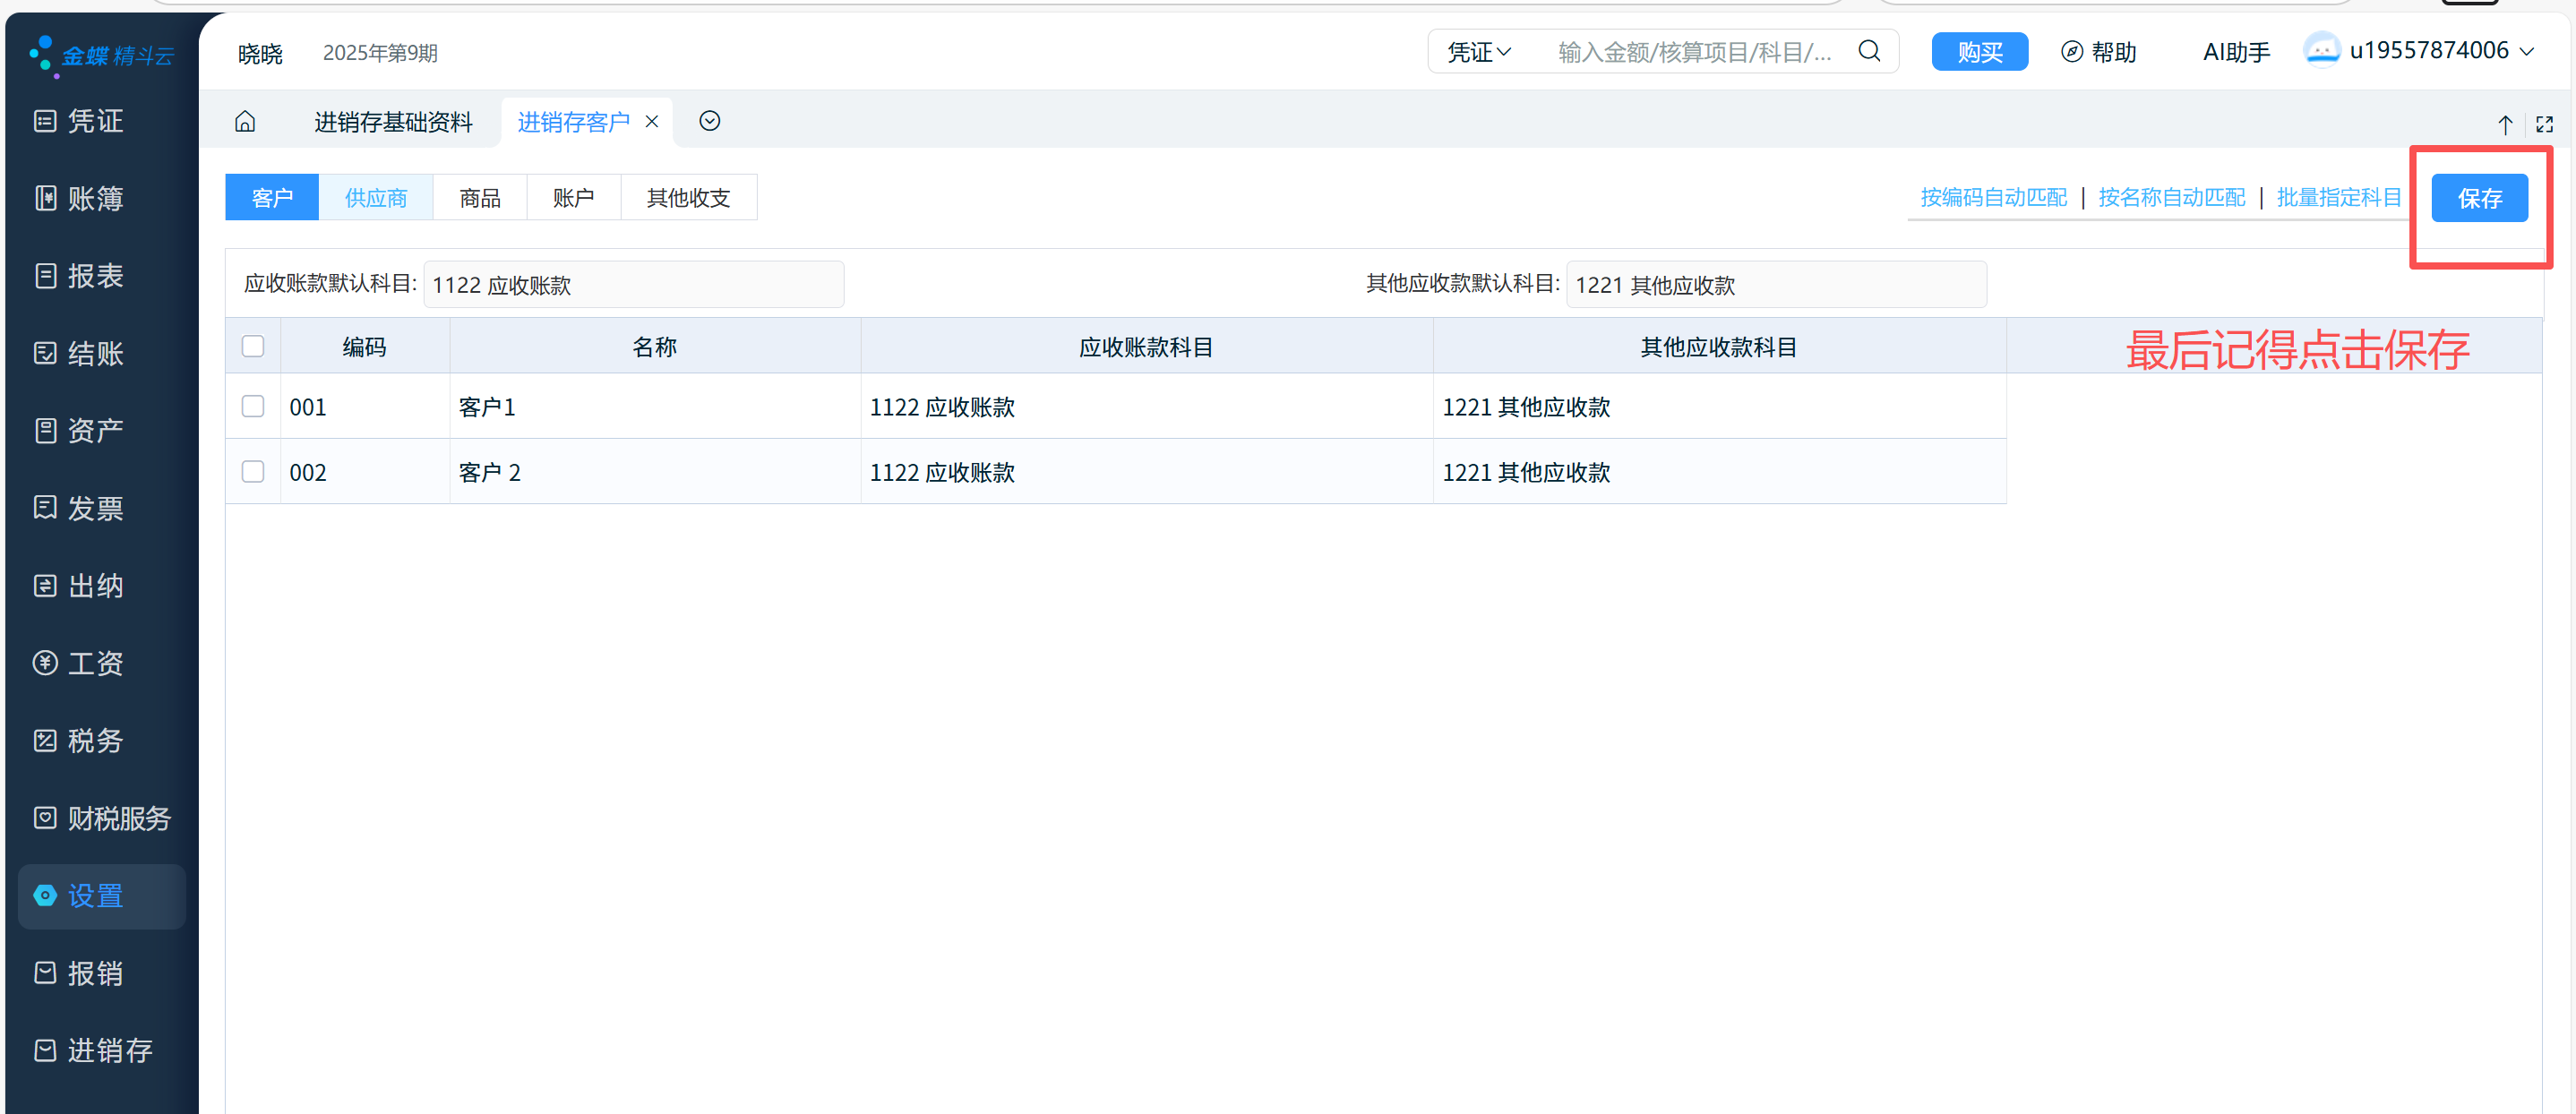Close the 进销存客户 tab
Image resolution: width=2576 pixels, height=1114 pixels.
tap(652, 122)
